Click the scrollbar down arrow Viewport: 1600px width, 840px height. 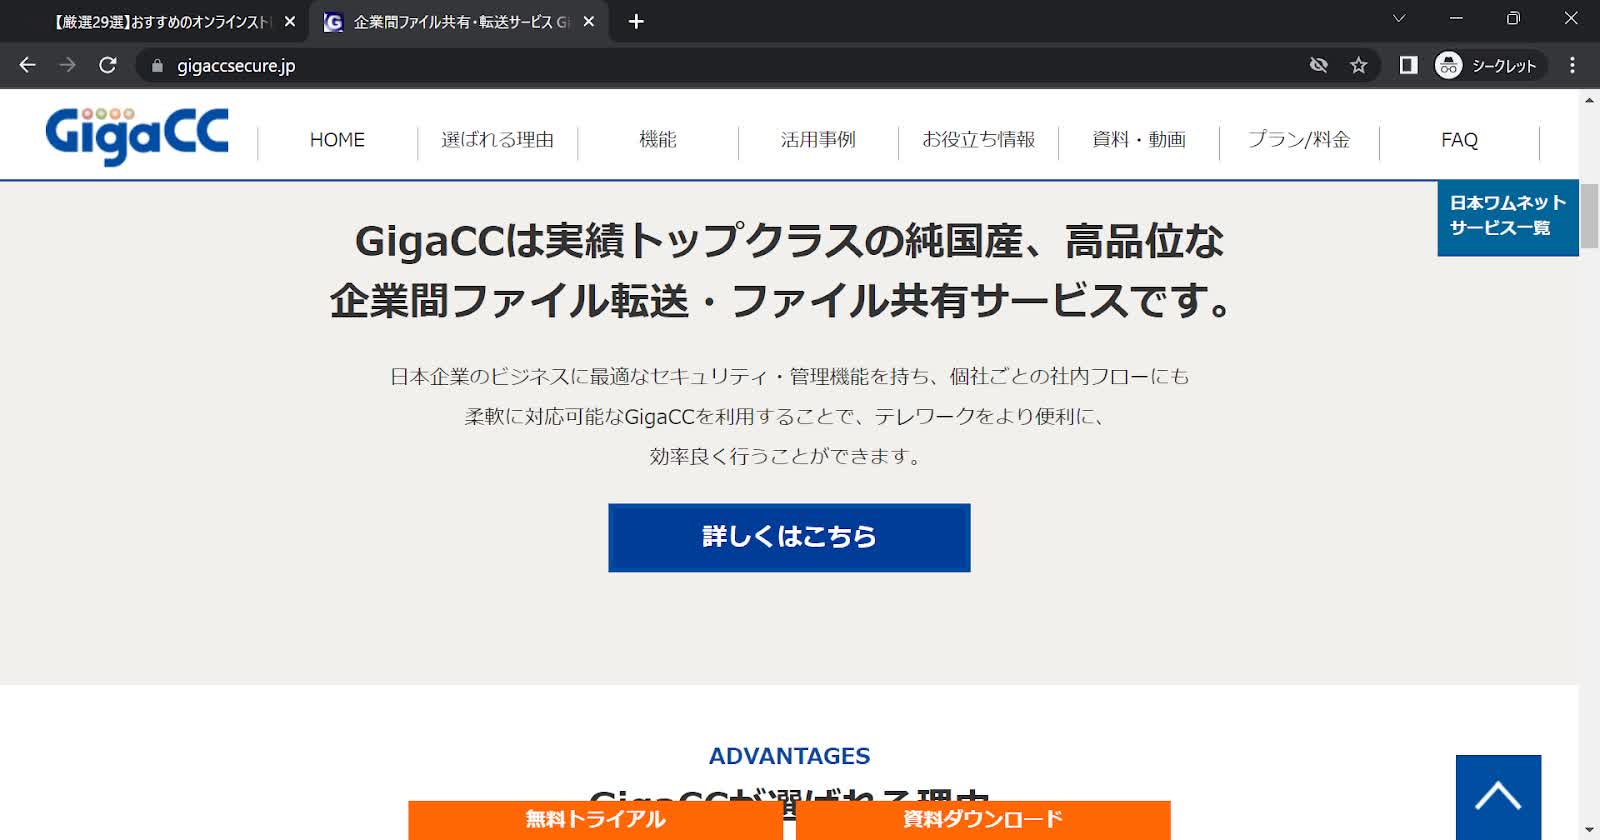pos(1589,831)
